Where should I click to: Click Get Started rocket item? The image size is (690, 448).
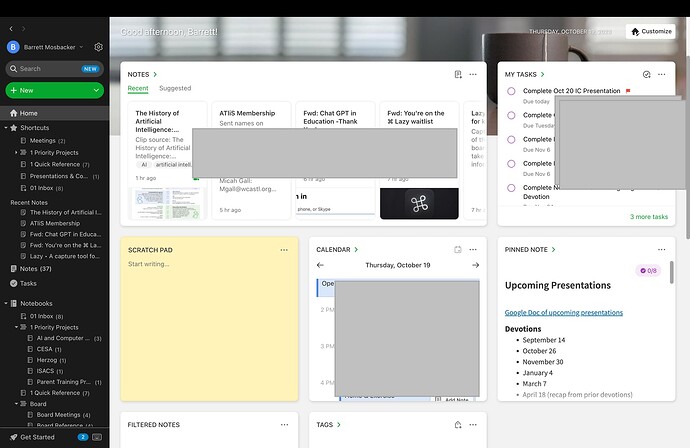point(32,437)
